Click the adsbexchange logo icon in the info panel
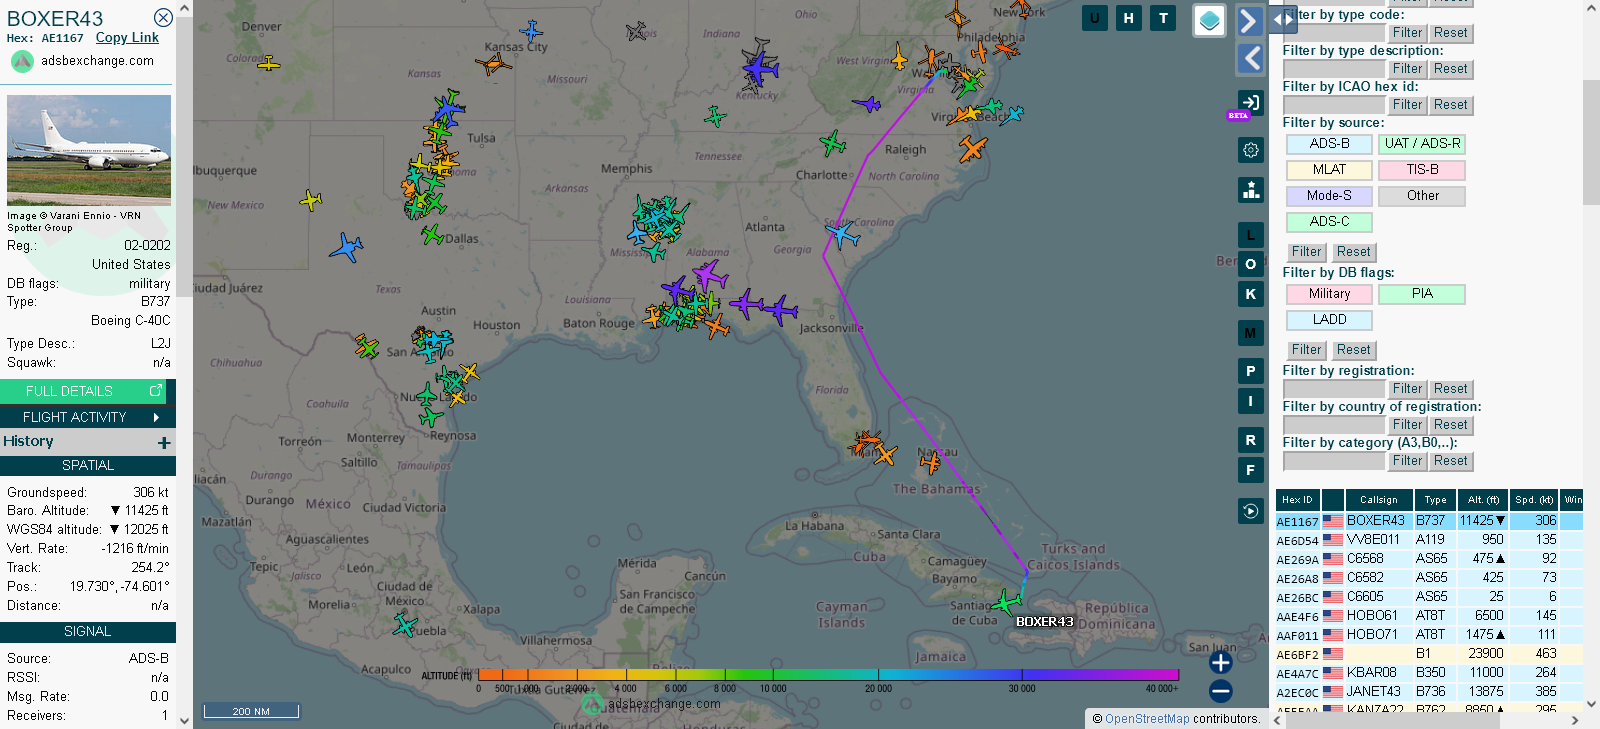This screenshot has width=1600, height=729. 22,61
